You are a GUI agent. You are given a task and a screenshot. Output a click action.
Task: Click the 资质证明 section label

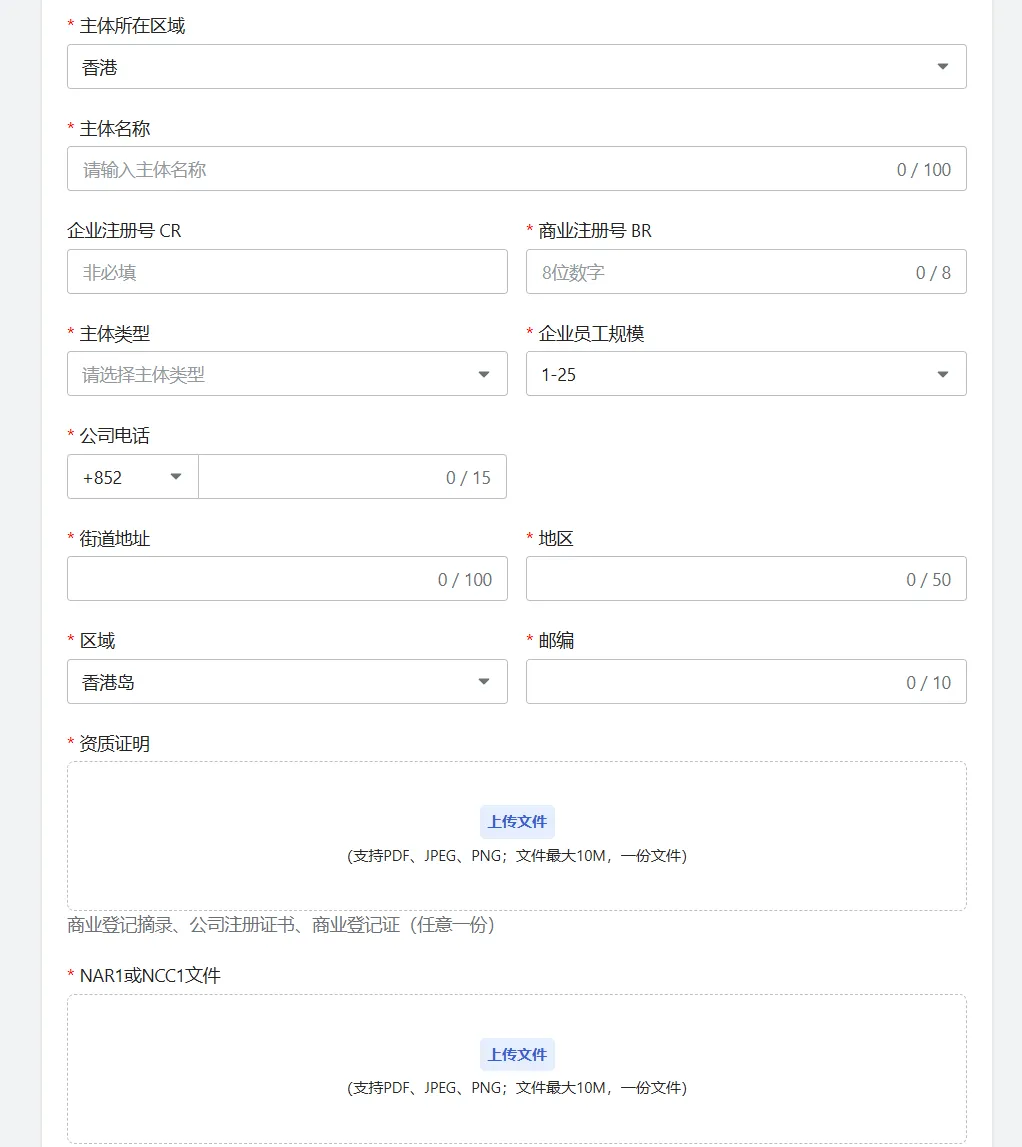coord(115,744)
